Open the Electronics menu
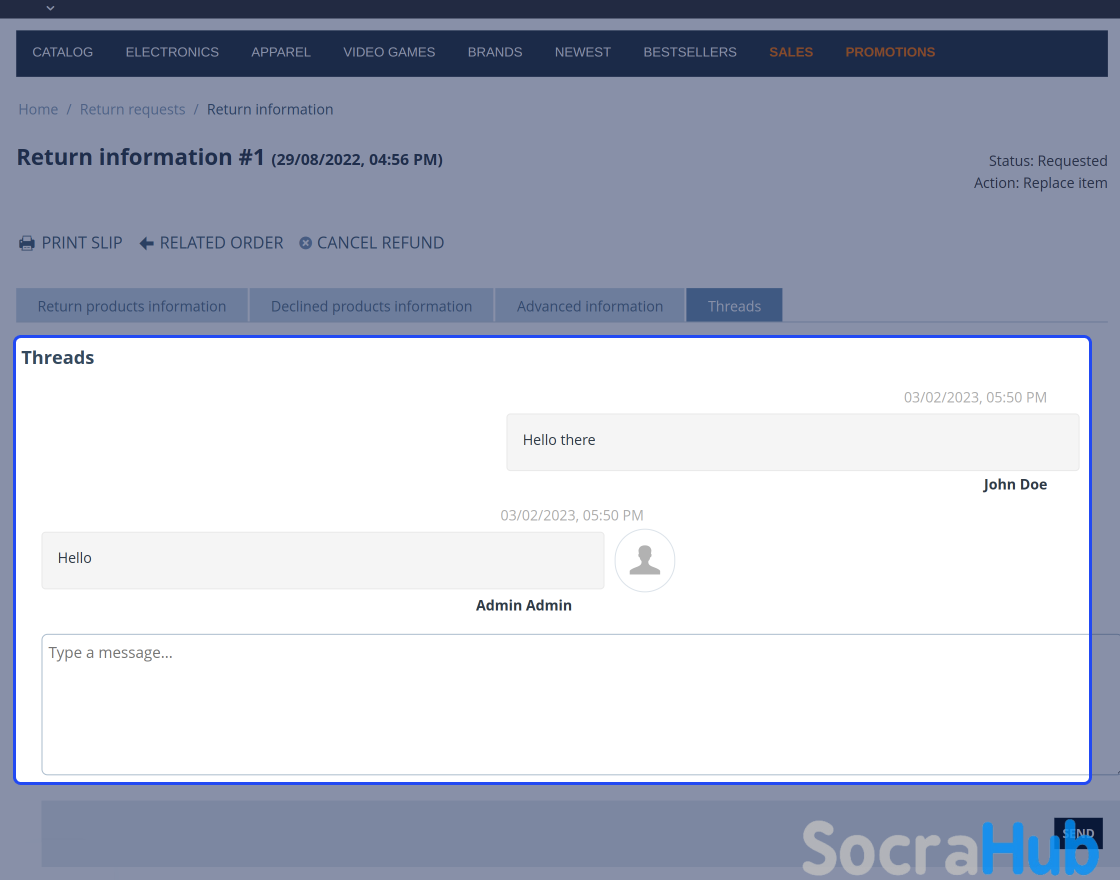Viewport: 1120px width, 880px height. point(172,52)
